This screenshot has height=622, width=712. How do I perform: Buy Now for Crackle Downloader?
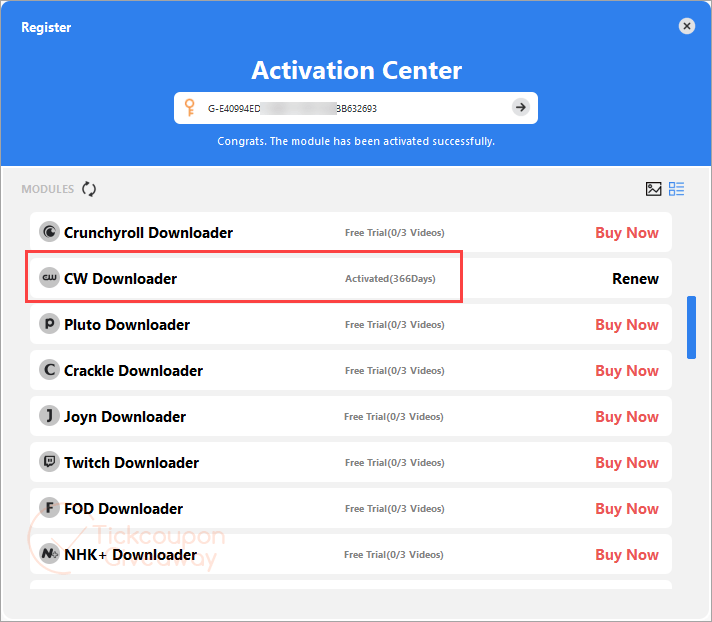[x=627, y=370]
